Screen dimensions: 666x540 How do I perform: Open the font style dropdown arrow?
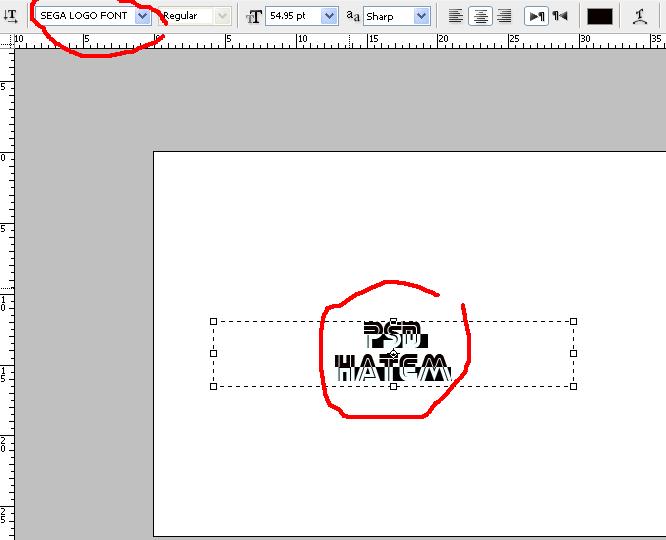[x=223, y=16]
